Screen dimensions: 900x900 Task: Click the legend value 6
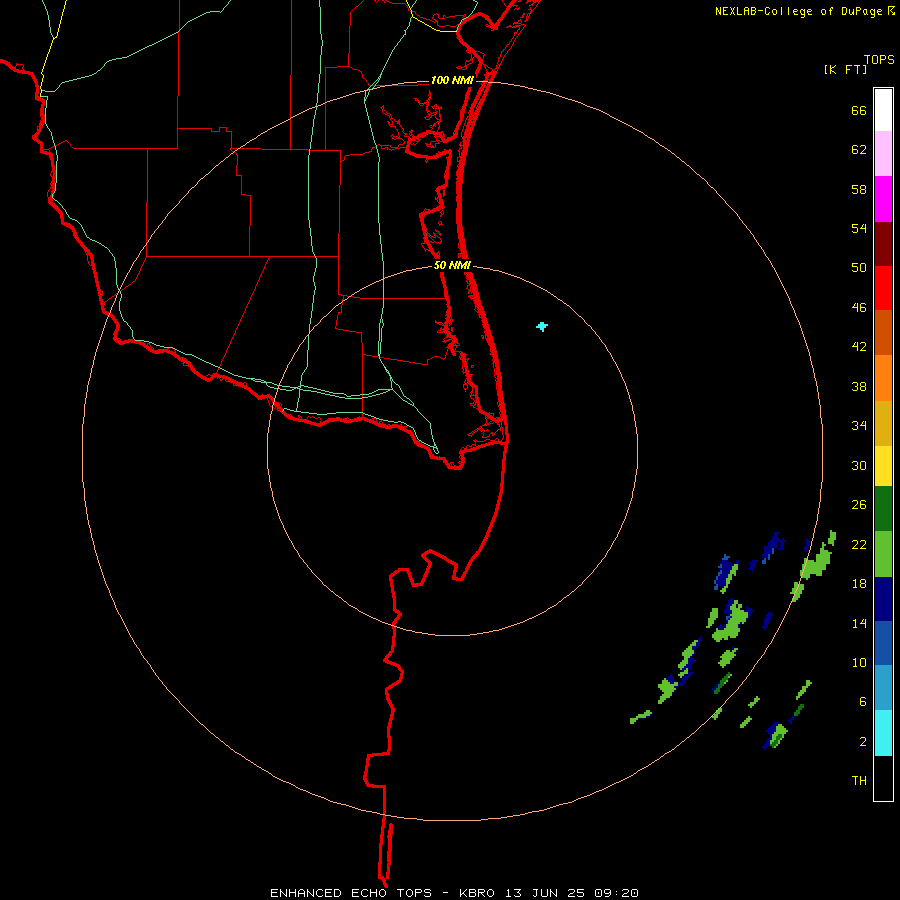point(863,702)
